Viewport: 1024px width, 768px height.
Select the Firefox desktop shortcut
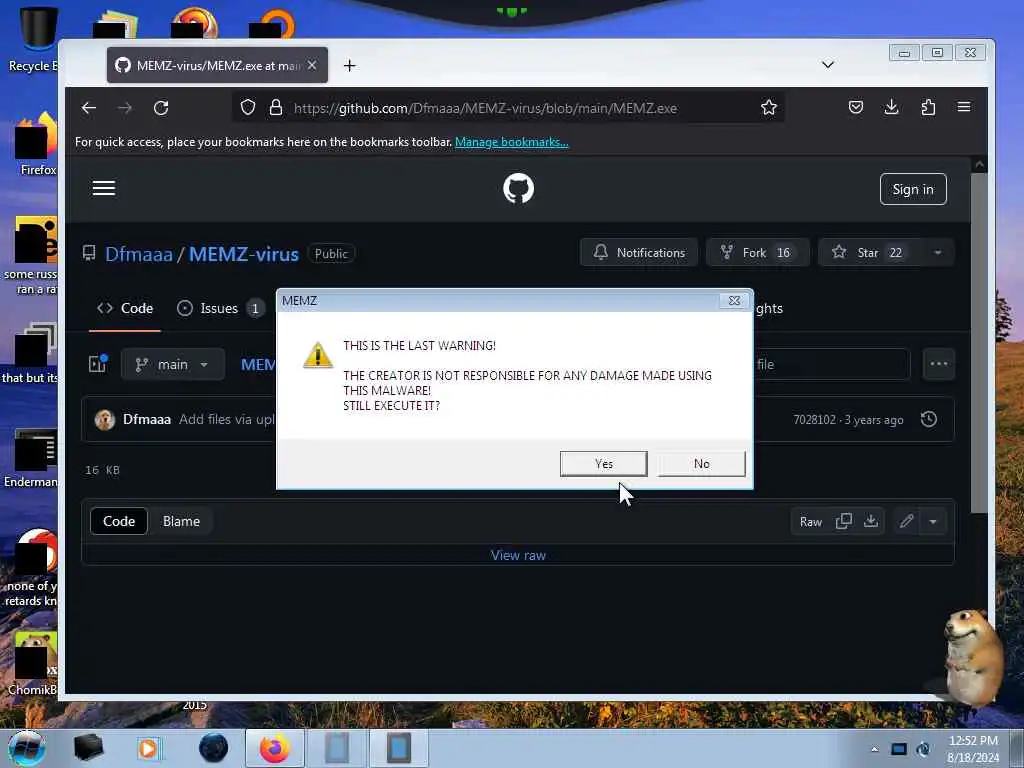coord(35,145)
